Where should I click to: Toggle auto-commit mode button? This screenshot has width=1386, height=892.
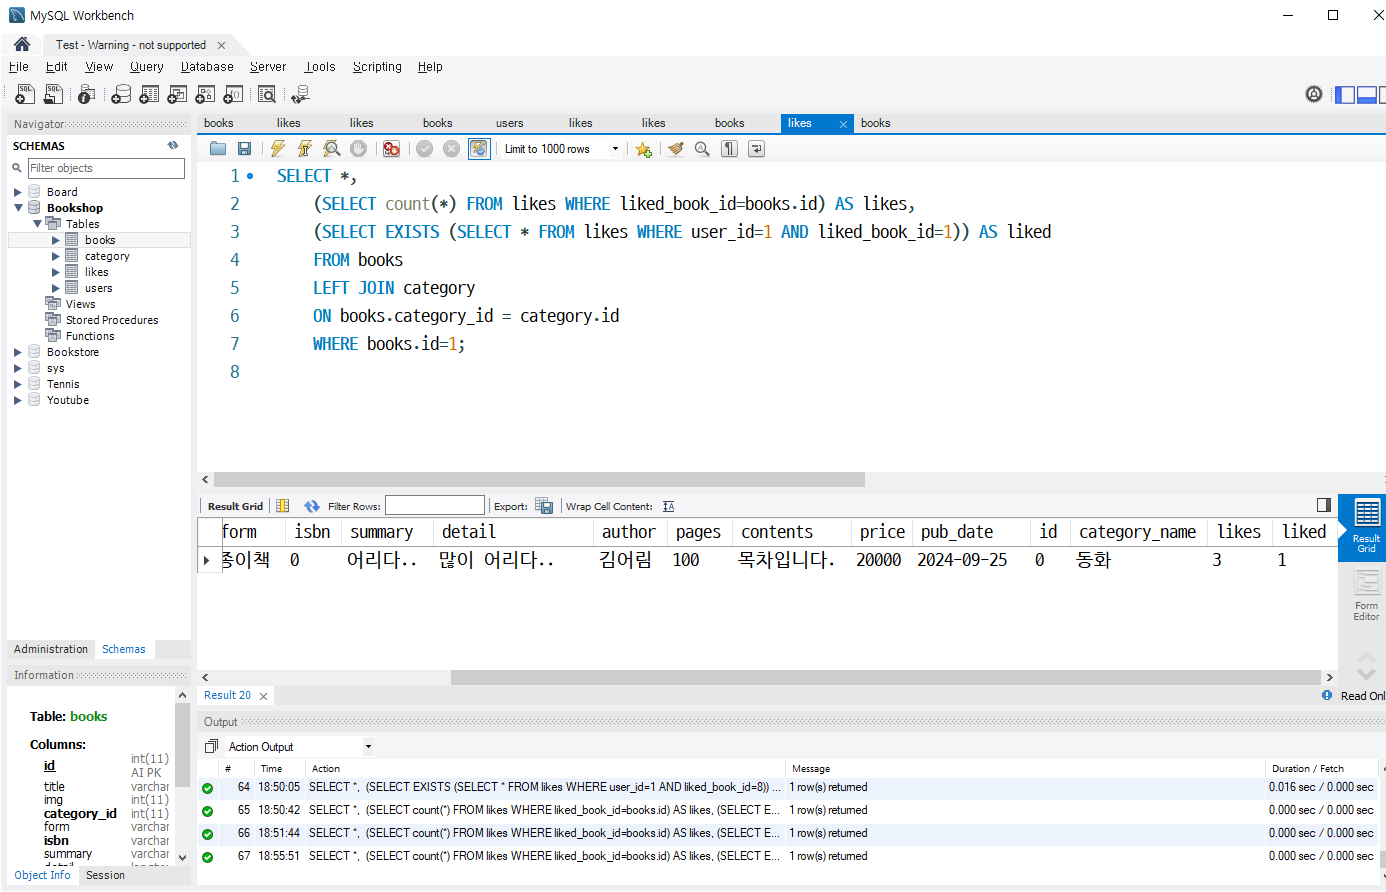[479, 149]
